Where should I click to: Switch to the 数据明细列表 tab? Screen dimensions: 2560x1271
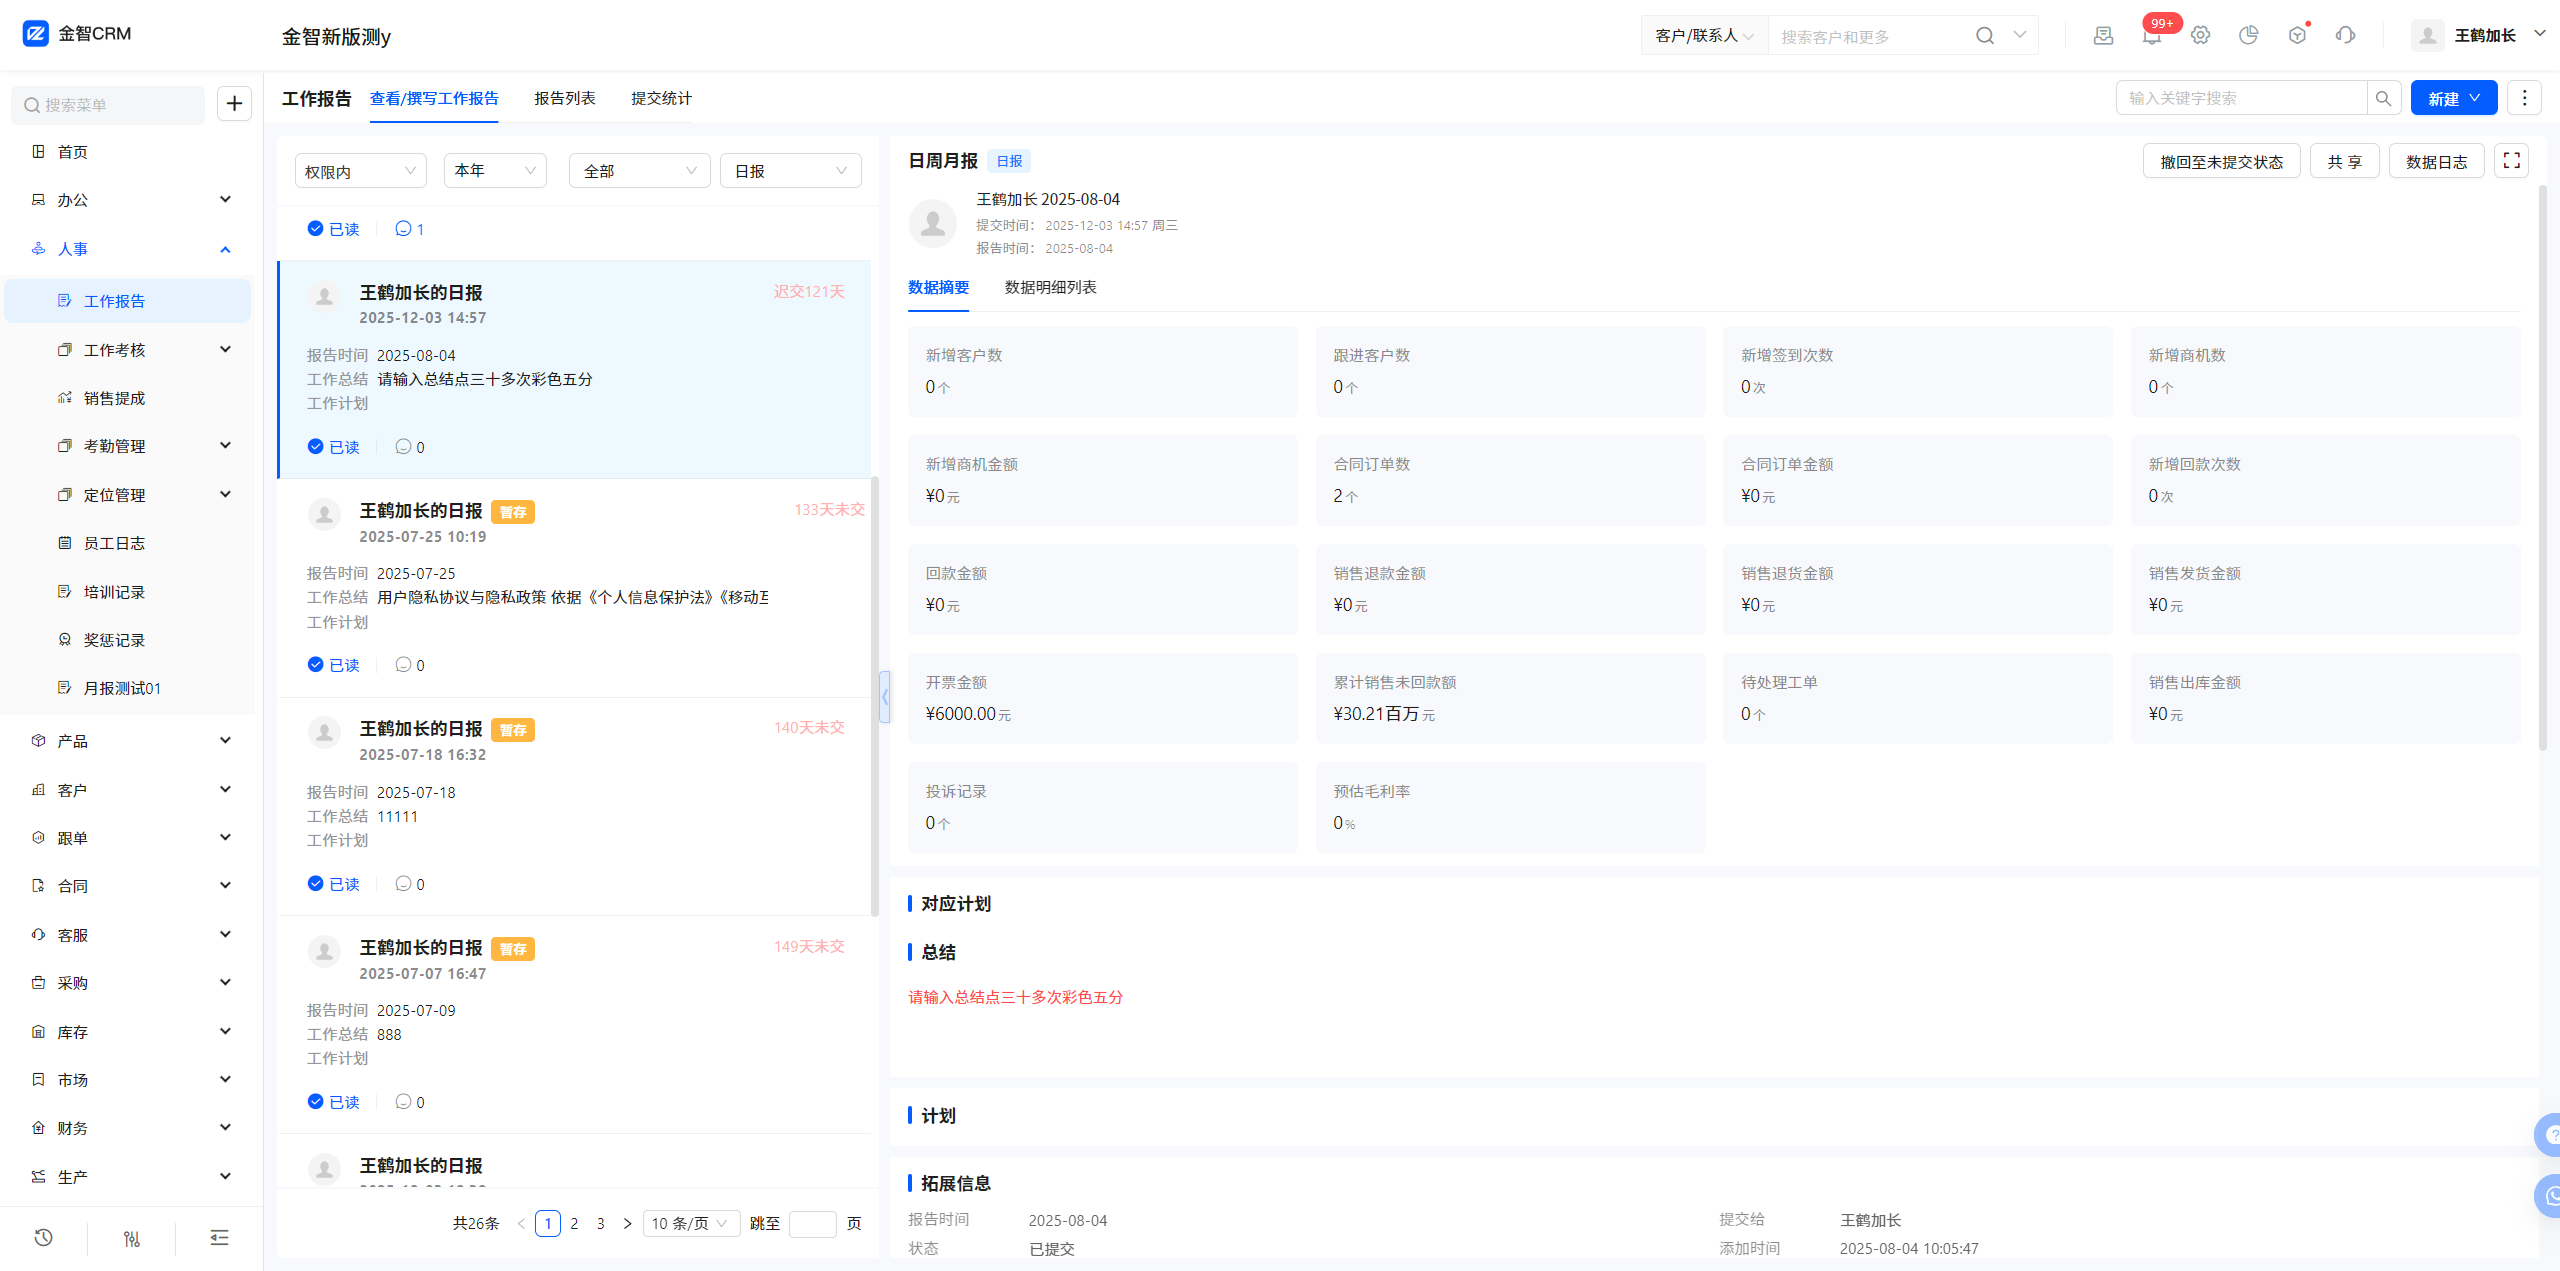point(1050,287)
